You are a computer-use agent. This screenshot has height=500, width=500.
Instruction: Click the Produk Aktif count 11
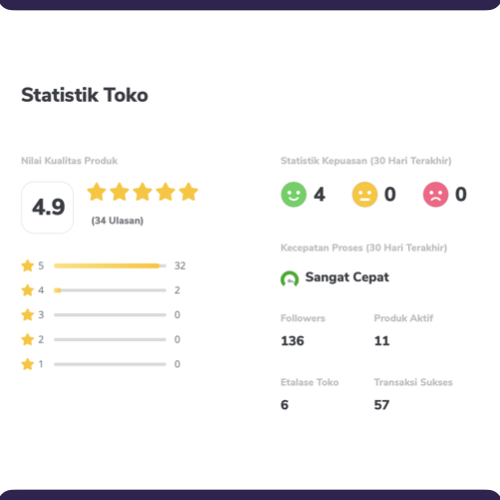(x=382, y=341)
